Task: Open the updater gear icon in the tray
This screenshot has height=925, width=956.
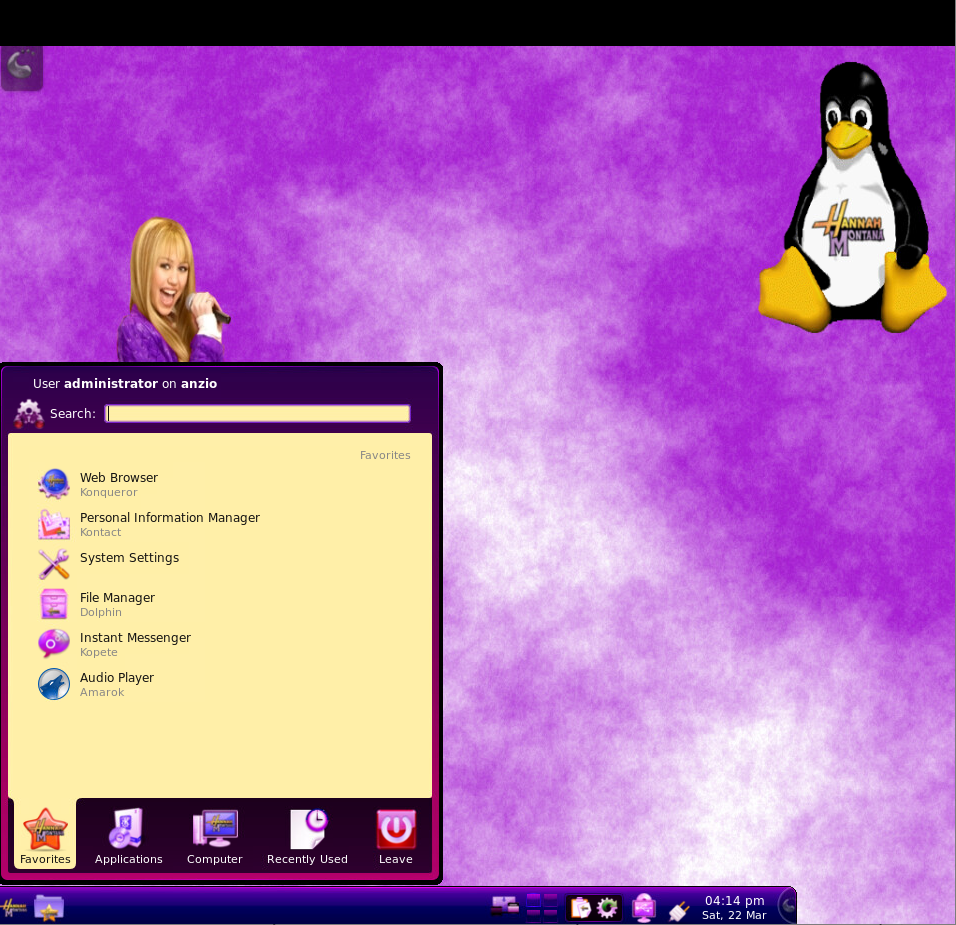Action: pyautogui.click(x=608, y=907)
